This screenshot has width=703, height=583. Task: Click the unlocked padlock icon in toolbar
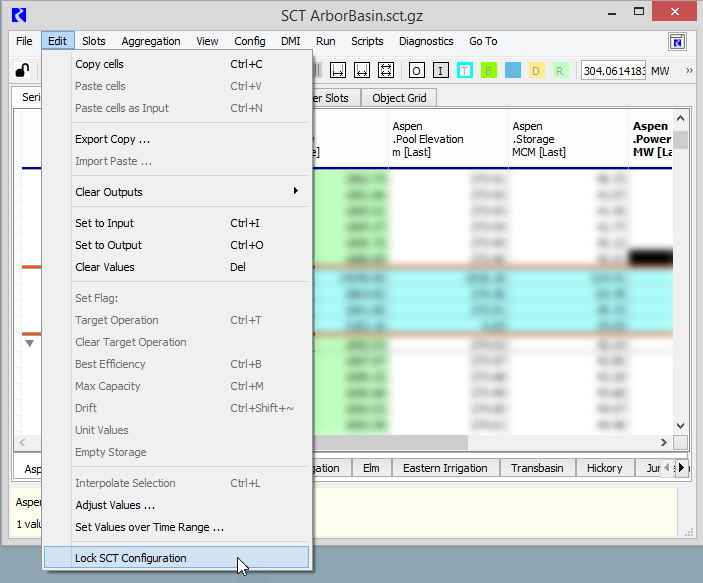click(21, 70)
